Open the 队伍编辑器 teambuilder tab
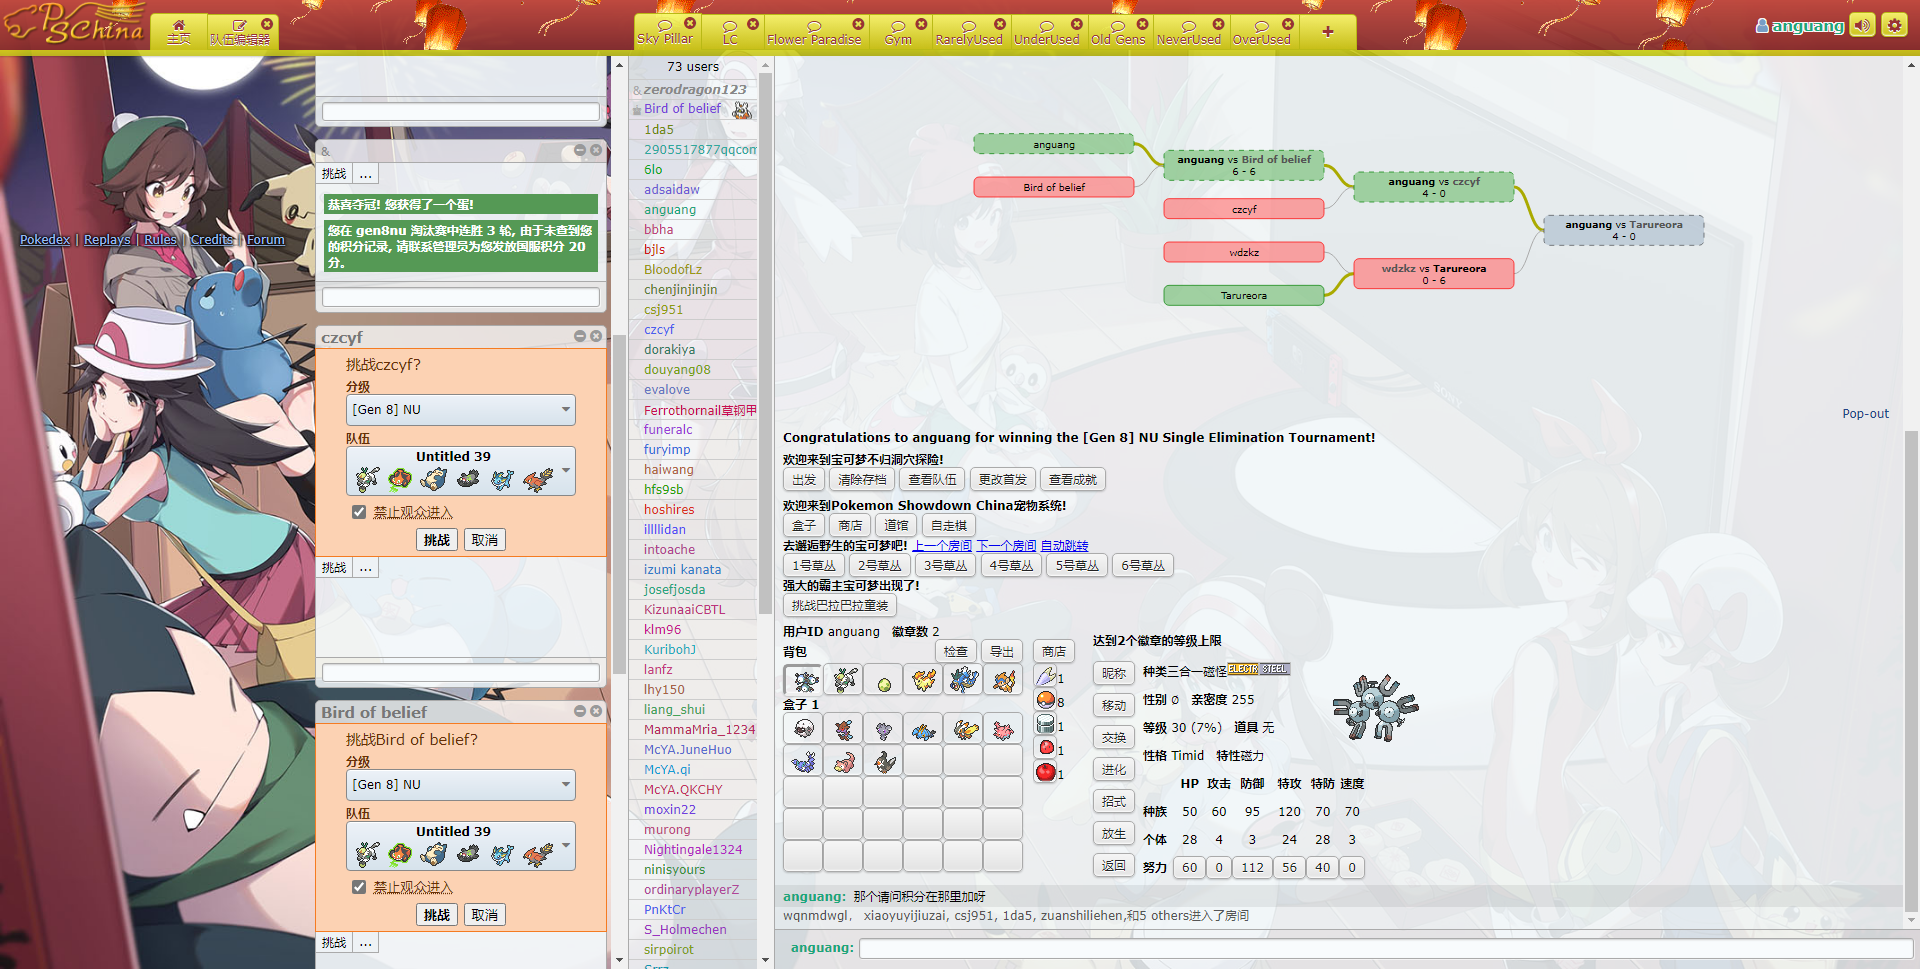Viewport: 1920px width, 969px height. (239, 33)
